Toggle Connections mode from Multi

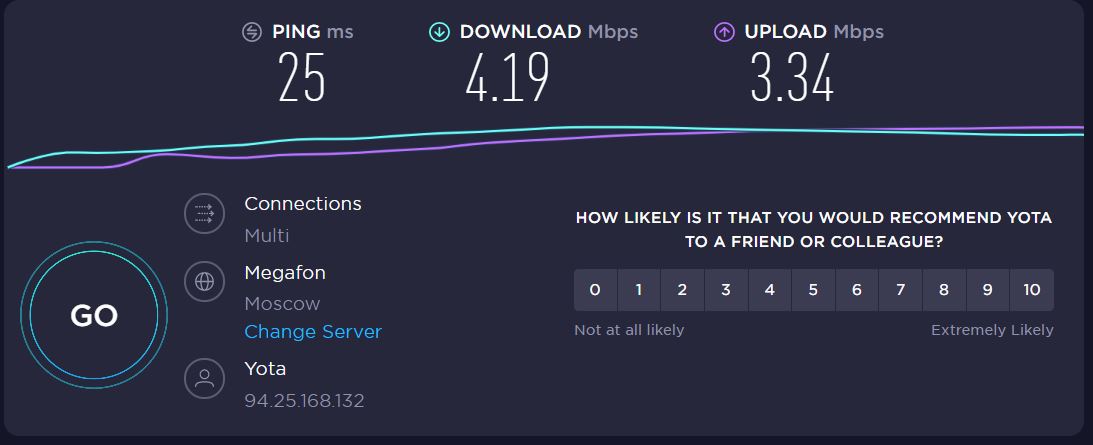[x=266, y=236]
